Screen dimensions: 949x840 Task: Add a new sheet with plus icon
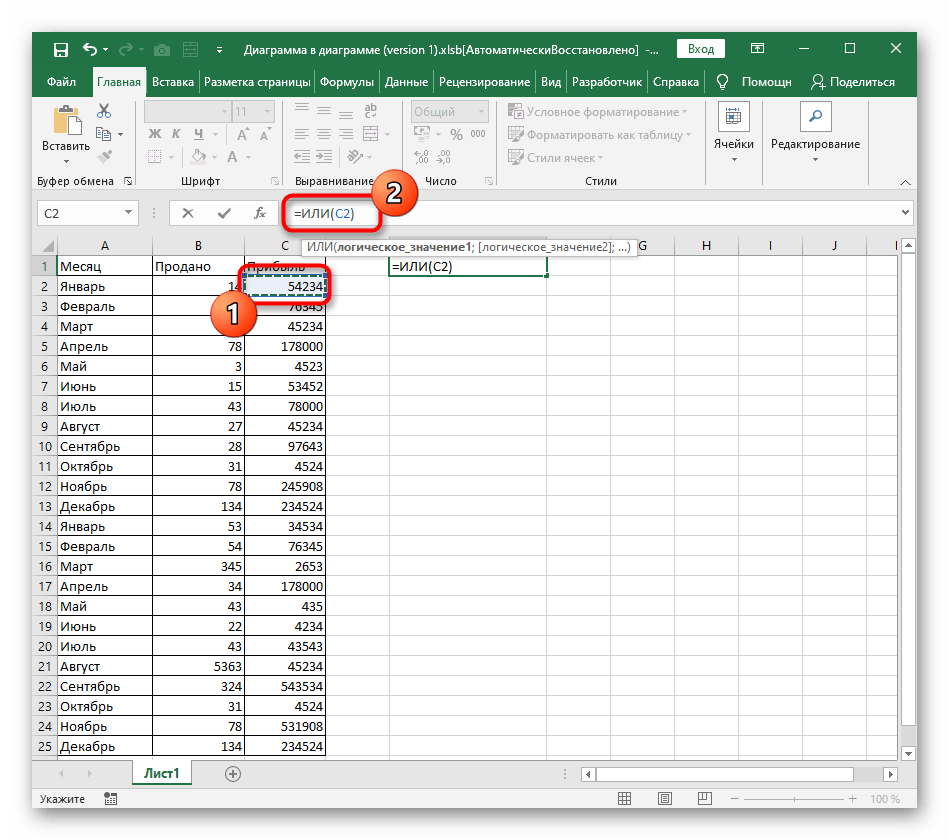[x=233, y=774]
